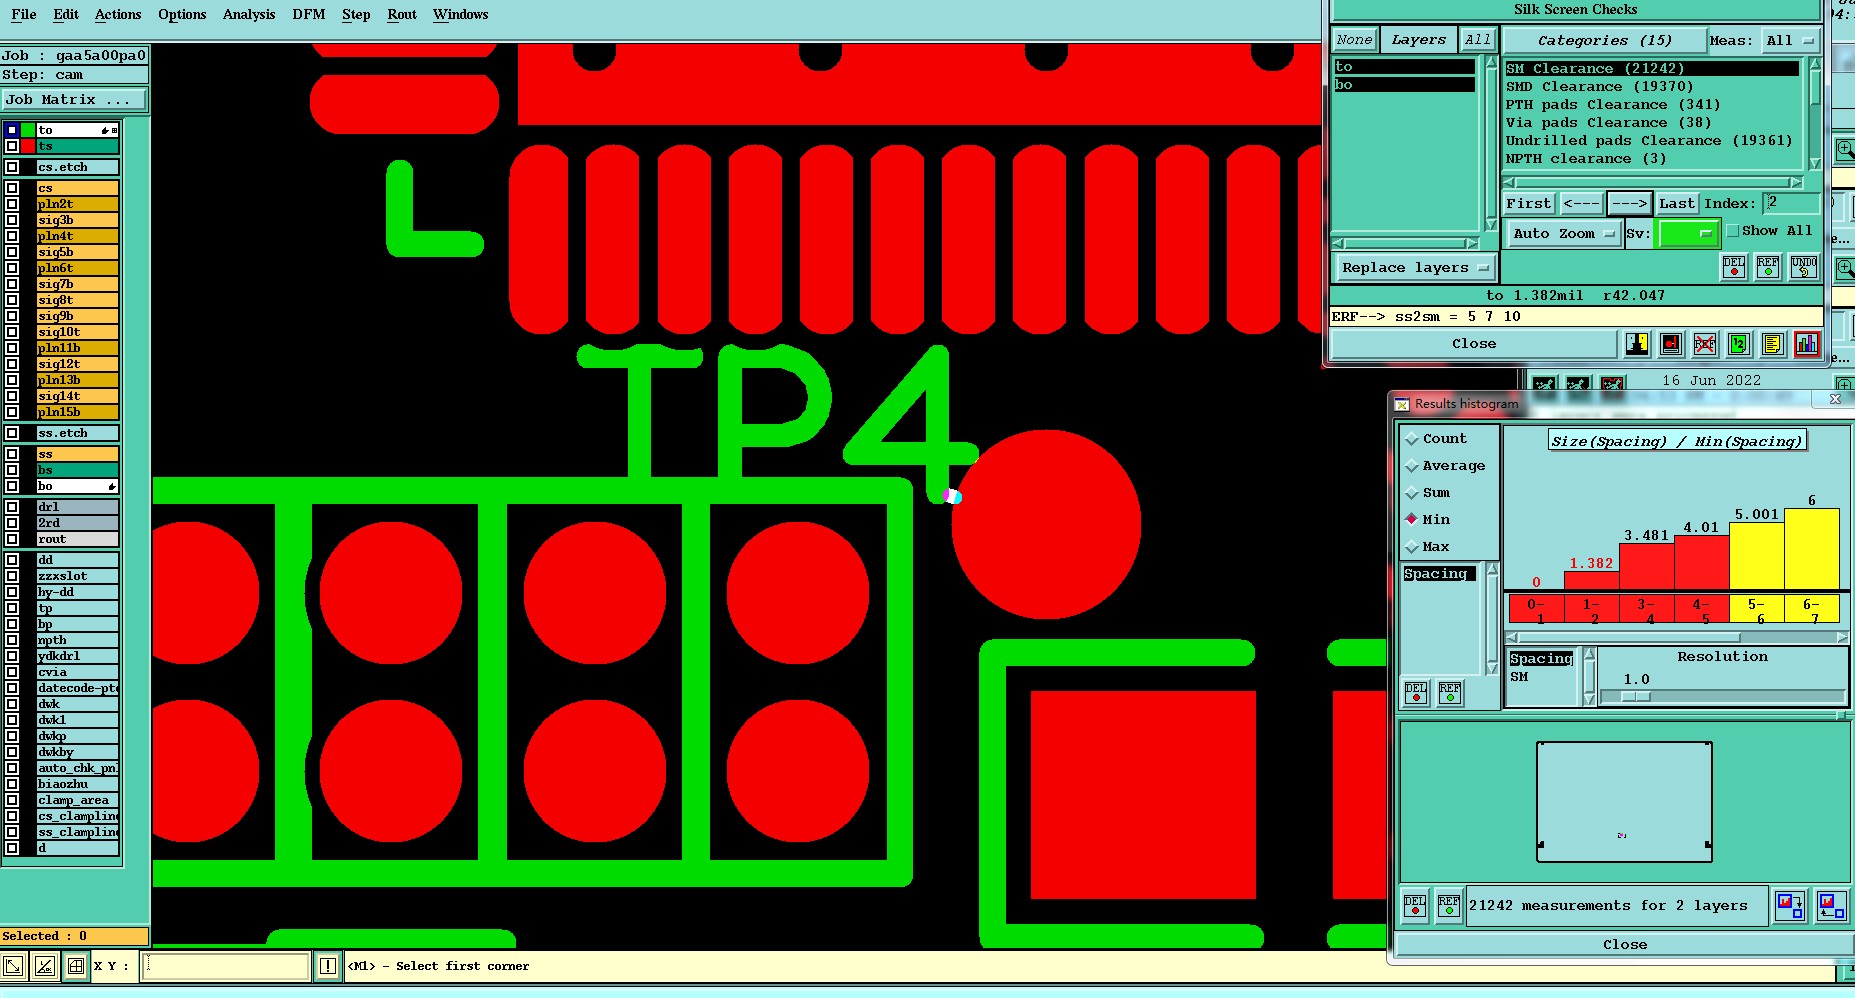Close the Results histogram window via Close

point(1625,945)
